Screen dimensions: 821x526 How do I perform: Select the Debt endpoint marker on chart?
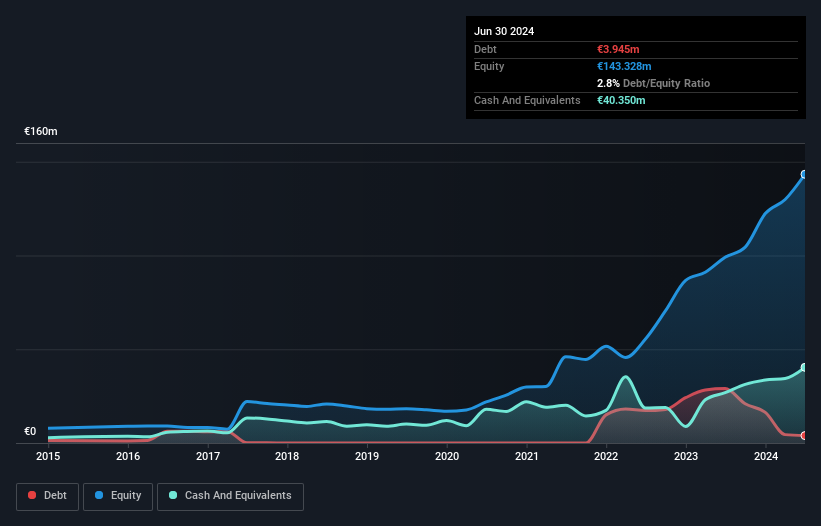pos(804,435)
